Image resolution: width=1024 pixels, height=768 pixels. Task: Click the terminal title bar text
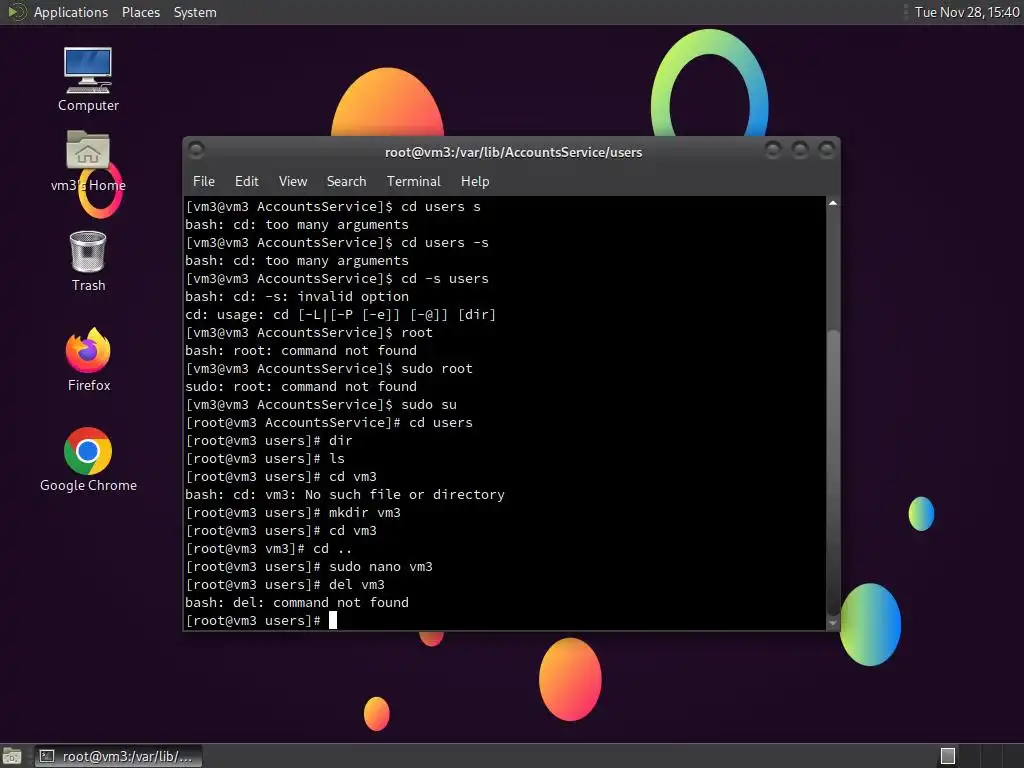click(513, 152)
